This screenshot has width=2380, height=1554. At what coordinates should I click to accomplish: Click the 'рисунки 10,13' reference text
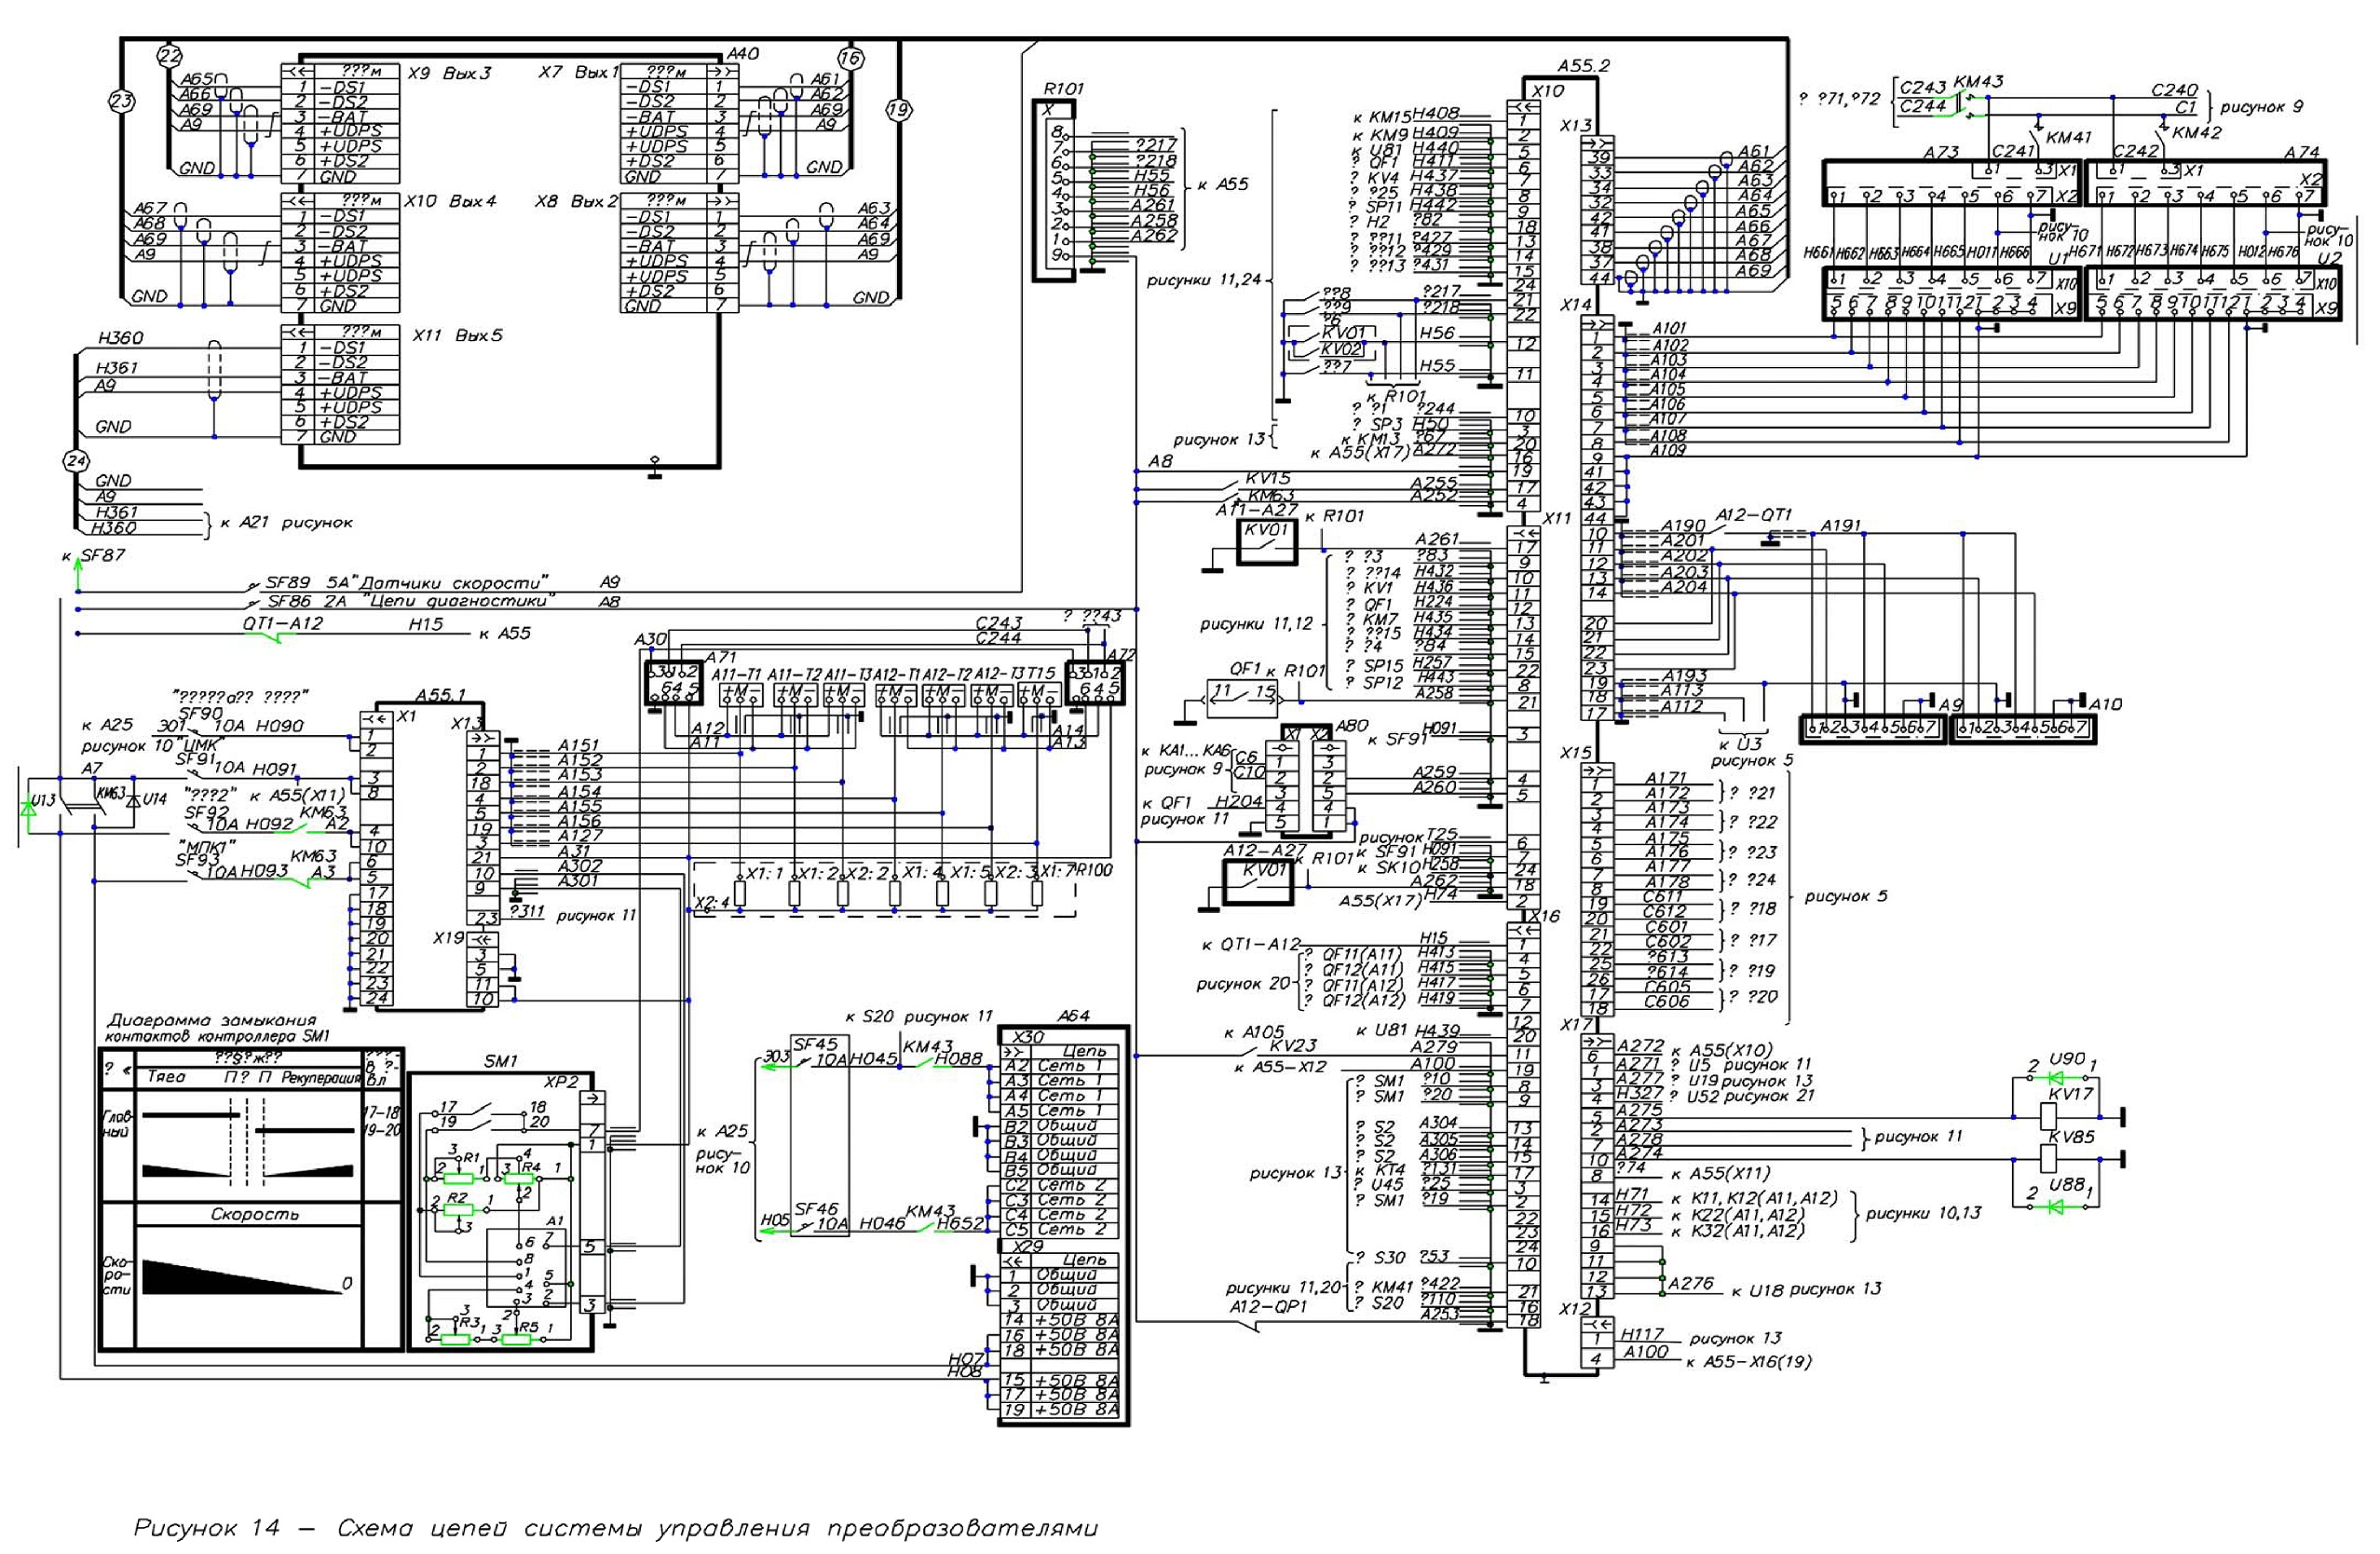pyautogui.click(x=1924, y=1214)
